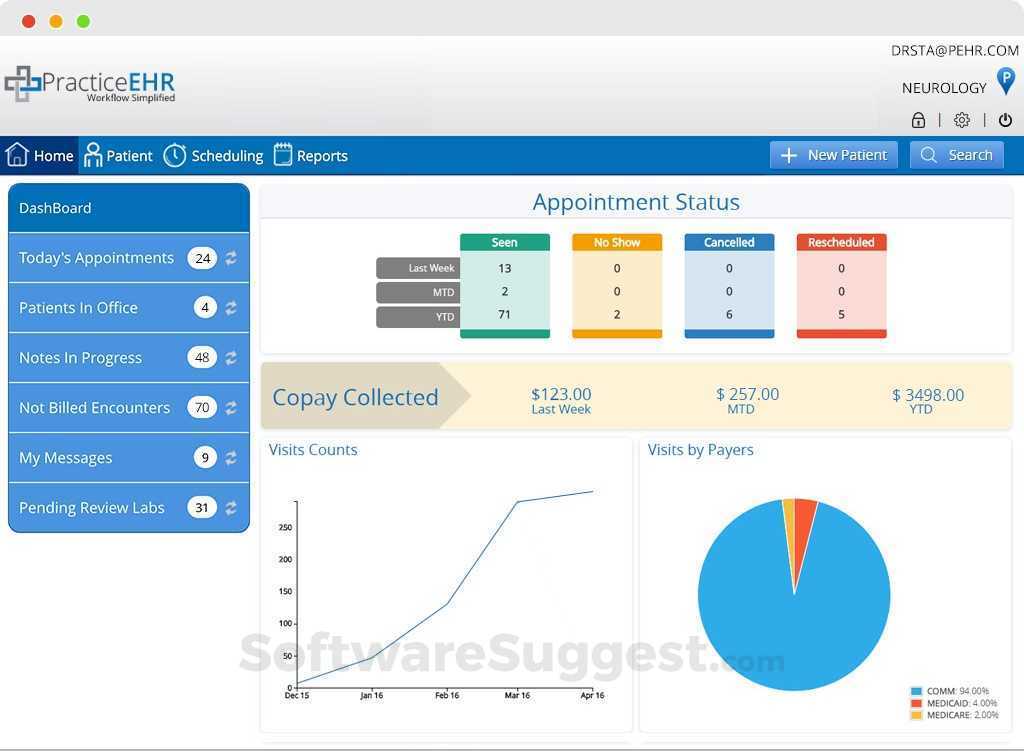Lock the session using the padlock icon
The height and width of the screenshot is (751, 1024).
pyautogui.click(x=918, y=119)
